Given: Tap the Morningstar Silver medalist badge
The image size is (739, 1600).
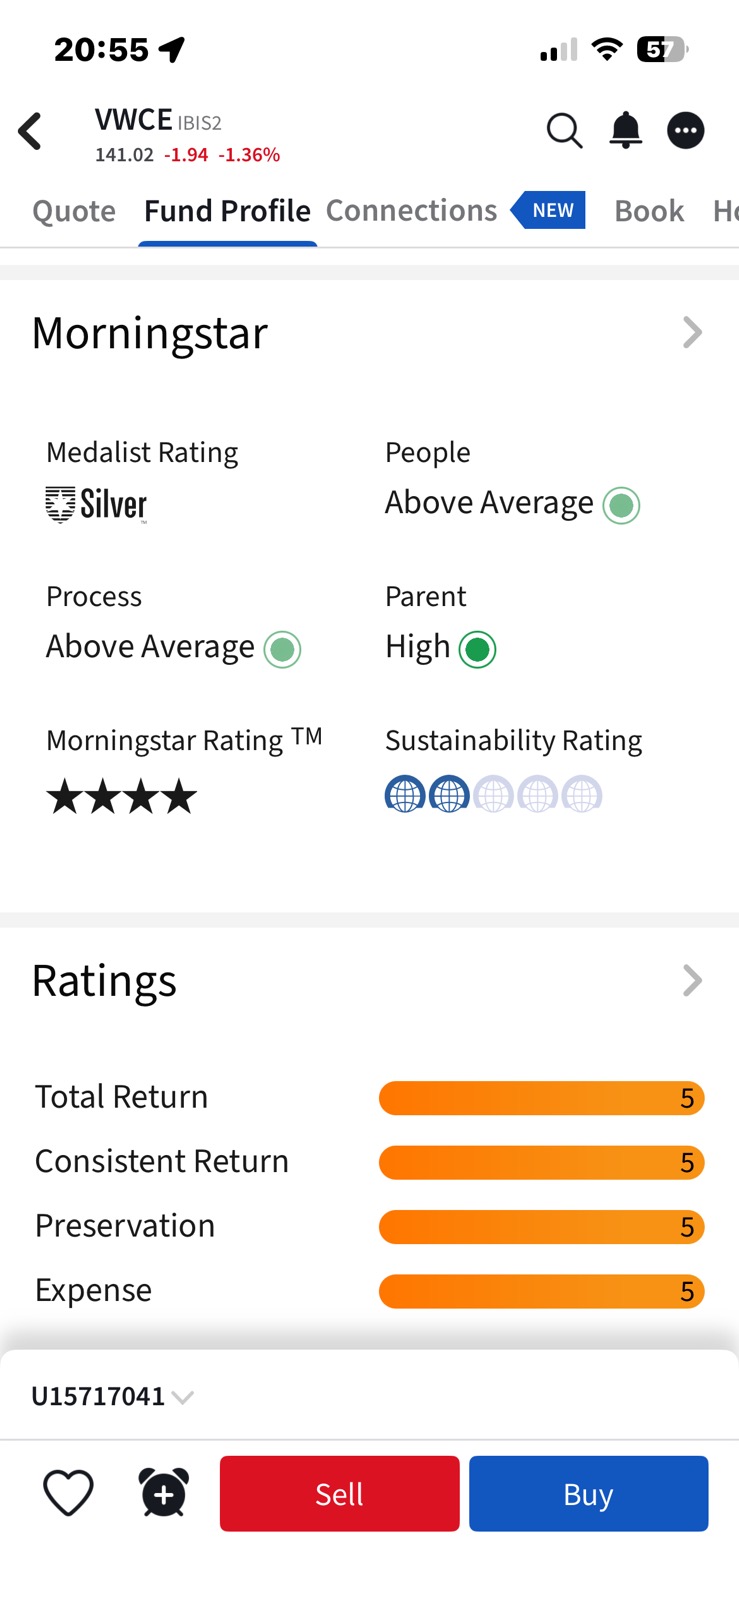Looking at the screenshot, I should coord(96,505).
